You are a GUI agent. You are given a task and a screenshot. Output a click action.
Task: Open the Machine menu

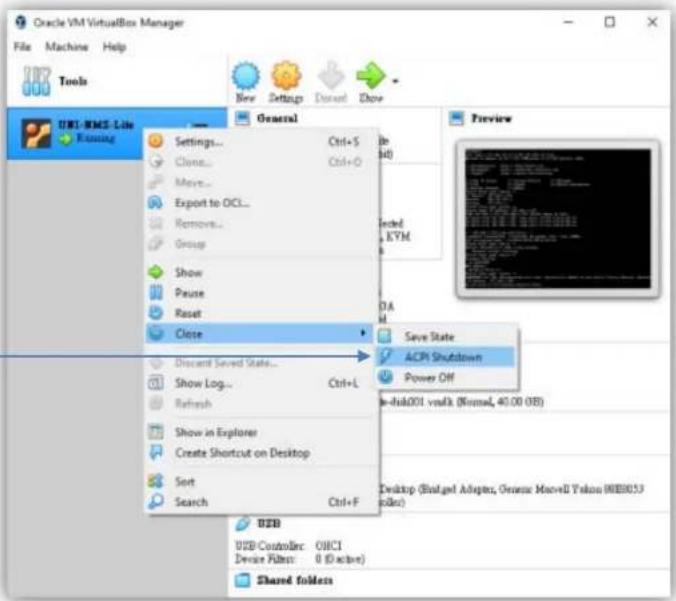pos(67,47)
